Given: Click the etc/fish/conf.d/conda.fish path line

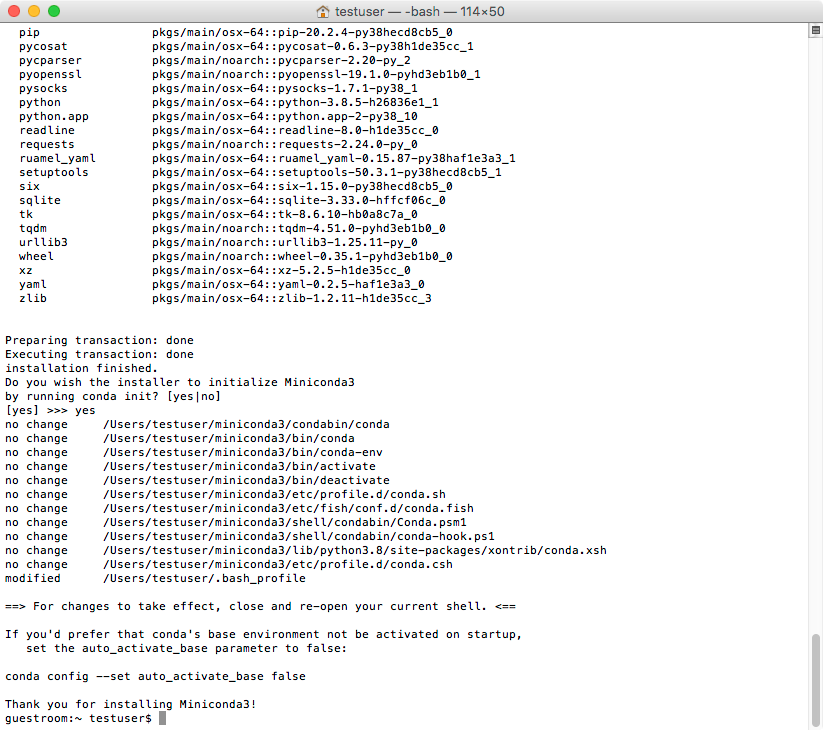Looking at the screenshot, I should (289, 508).
